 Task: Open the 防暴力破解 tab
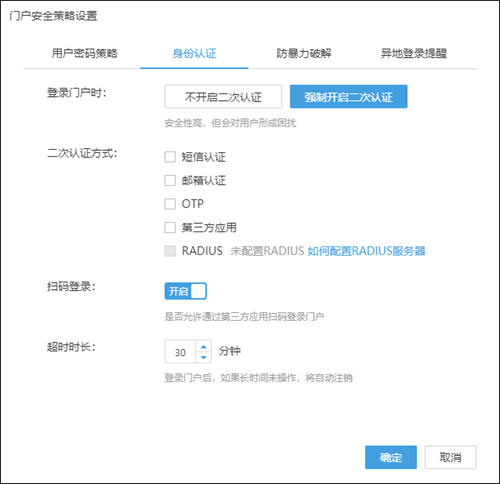[x=304, y=53]
